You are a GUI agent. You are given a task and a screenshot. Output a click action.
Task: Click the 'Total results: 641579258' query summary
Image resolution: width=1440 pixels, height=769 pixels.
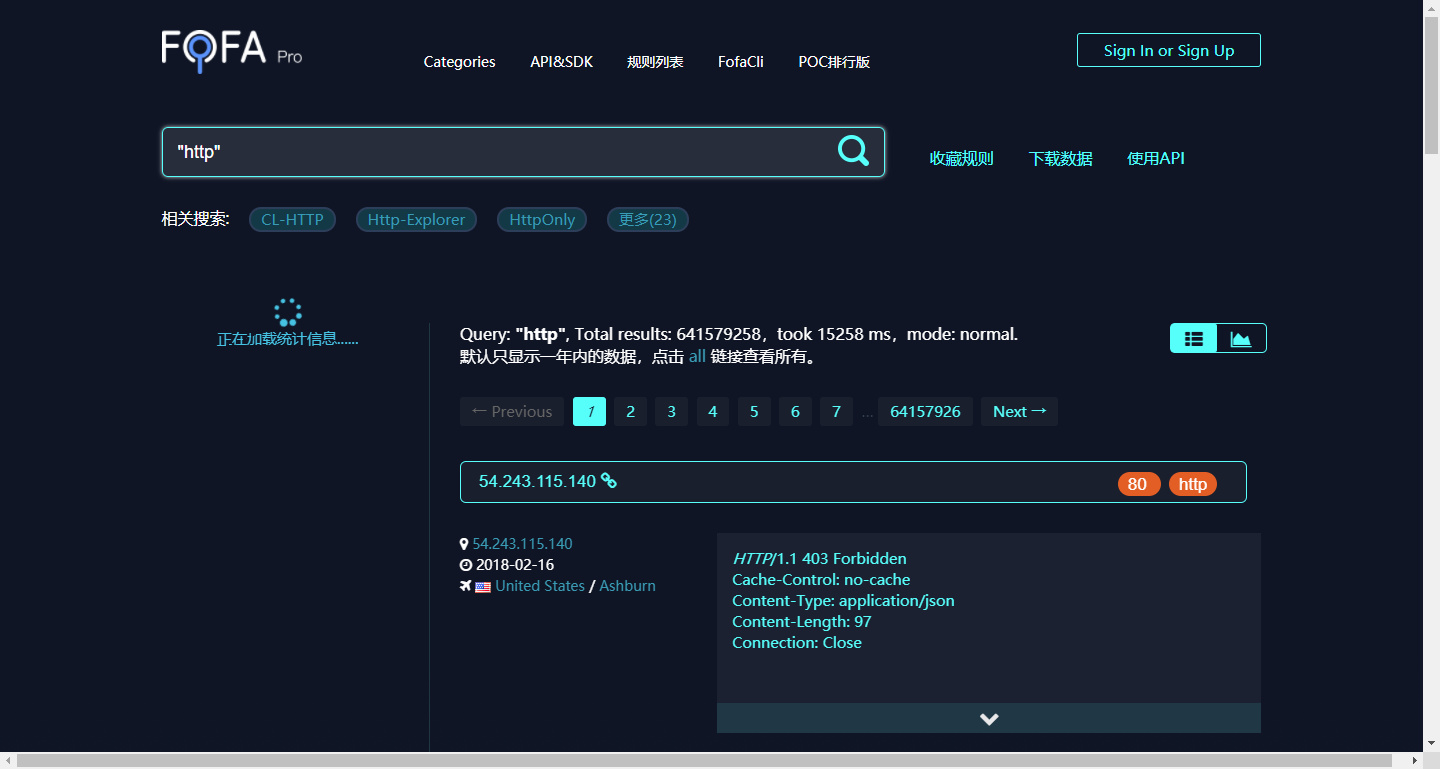669,334
